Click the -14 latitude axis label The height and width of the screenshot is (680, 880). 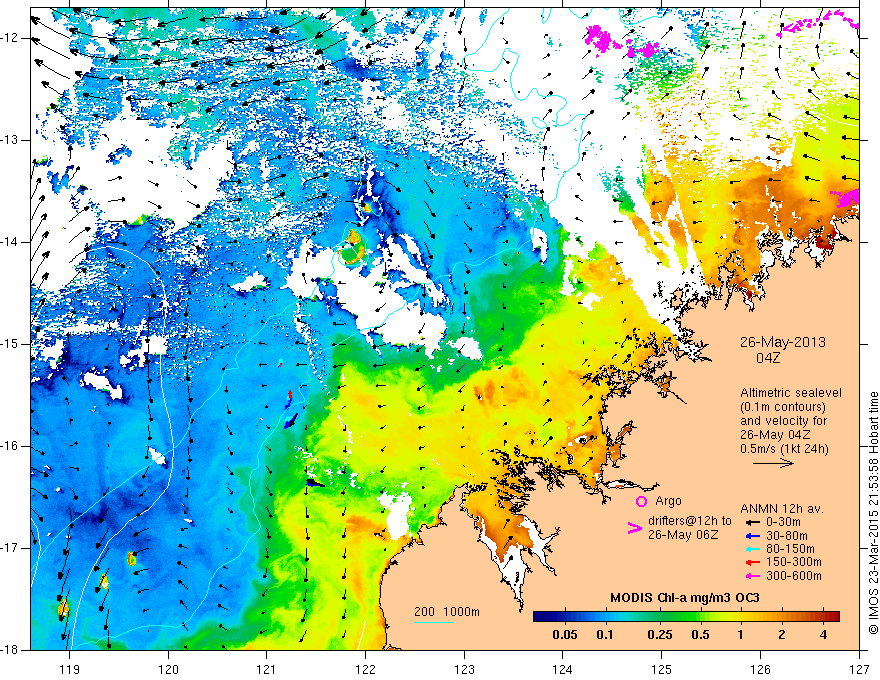click(x=10, y=242)
